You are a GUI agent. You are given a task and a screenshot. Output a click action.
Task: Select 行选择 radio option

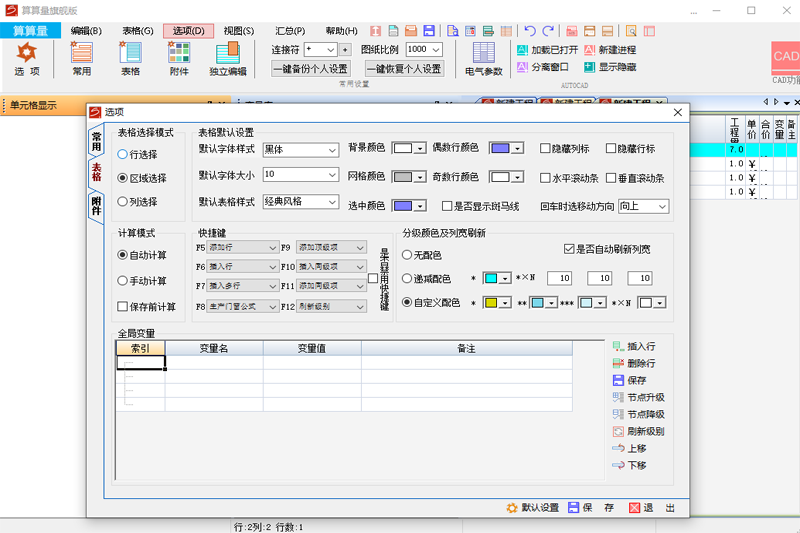pos(123,155)
